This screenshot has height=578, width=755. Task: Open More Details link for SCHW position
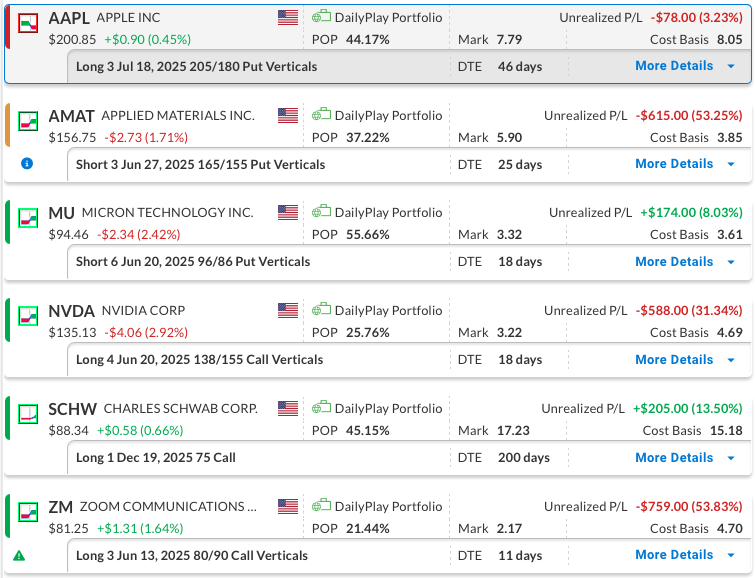click(674, 457)
